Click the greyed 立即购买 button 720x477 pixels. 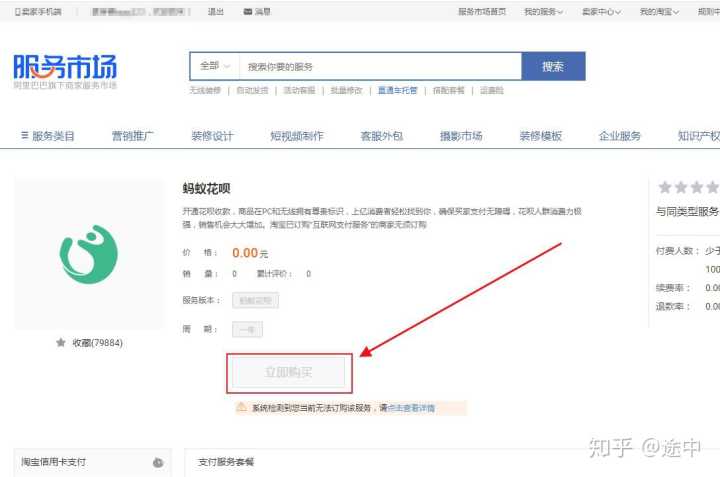click(289, 372)
